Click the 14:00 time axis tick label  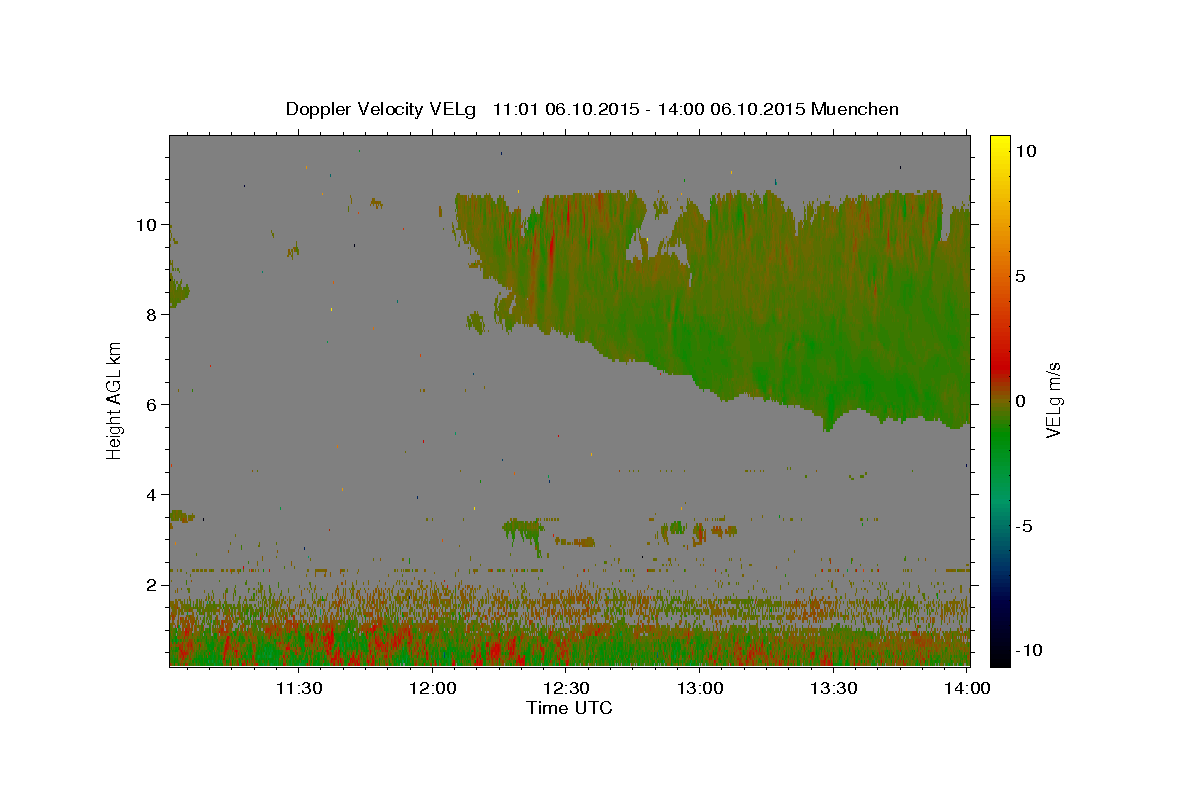(x=967, y=688)
